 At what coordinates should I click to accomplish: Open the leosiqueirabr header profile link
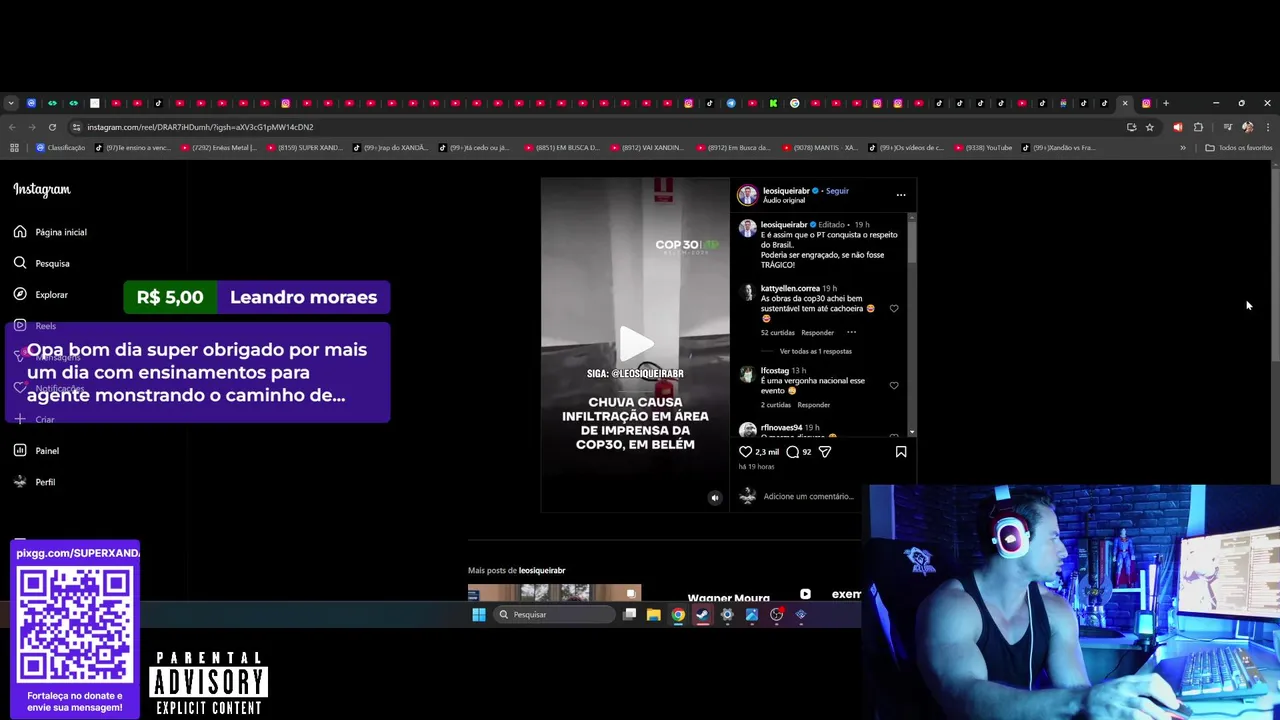coord(785,191)
